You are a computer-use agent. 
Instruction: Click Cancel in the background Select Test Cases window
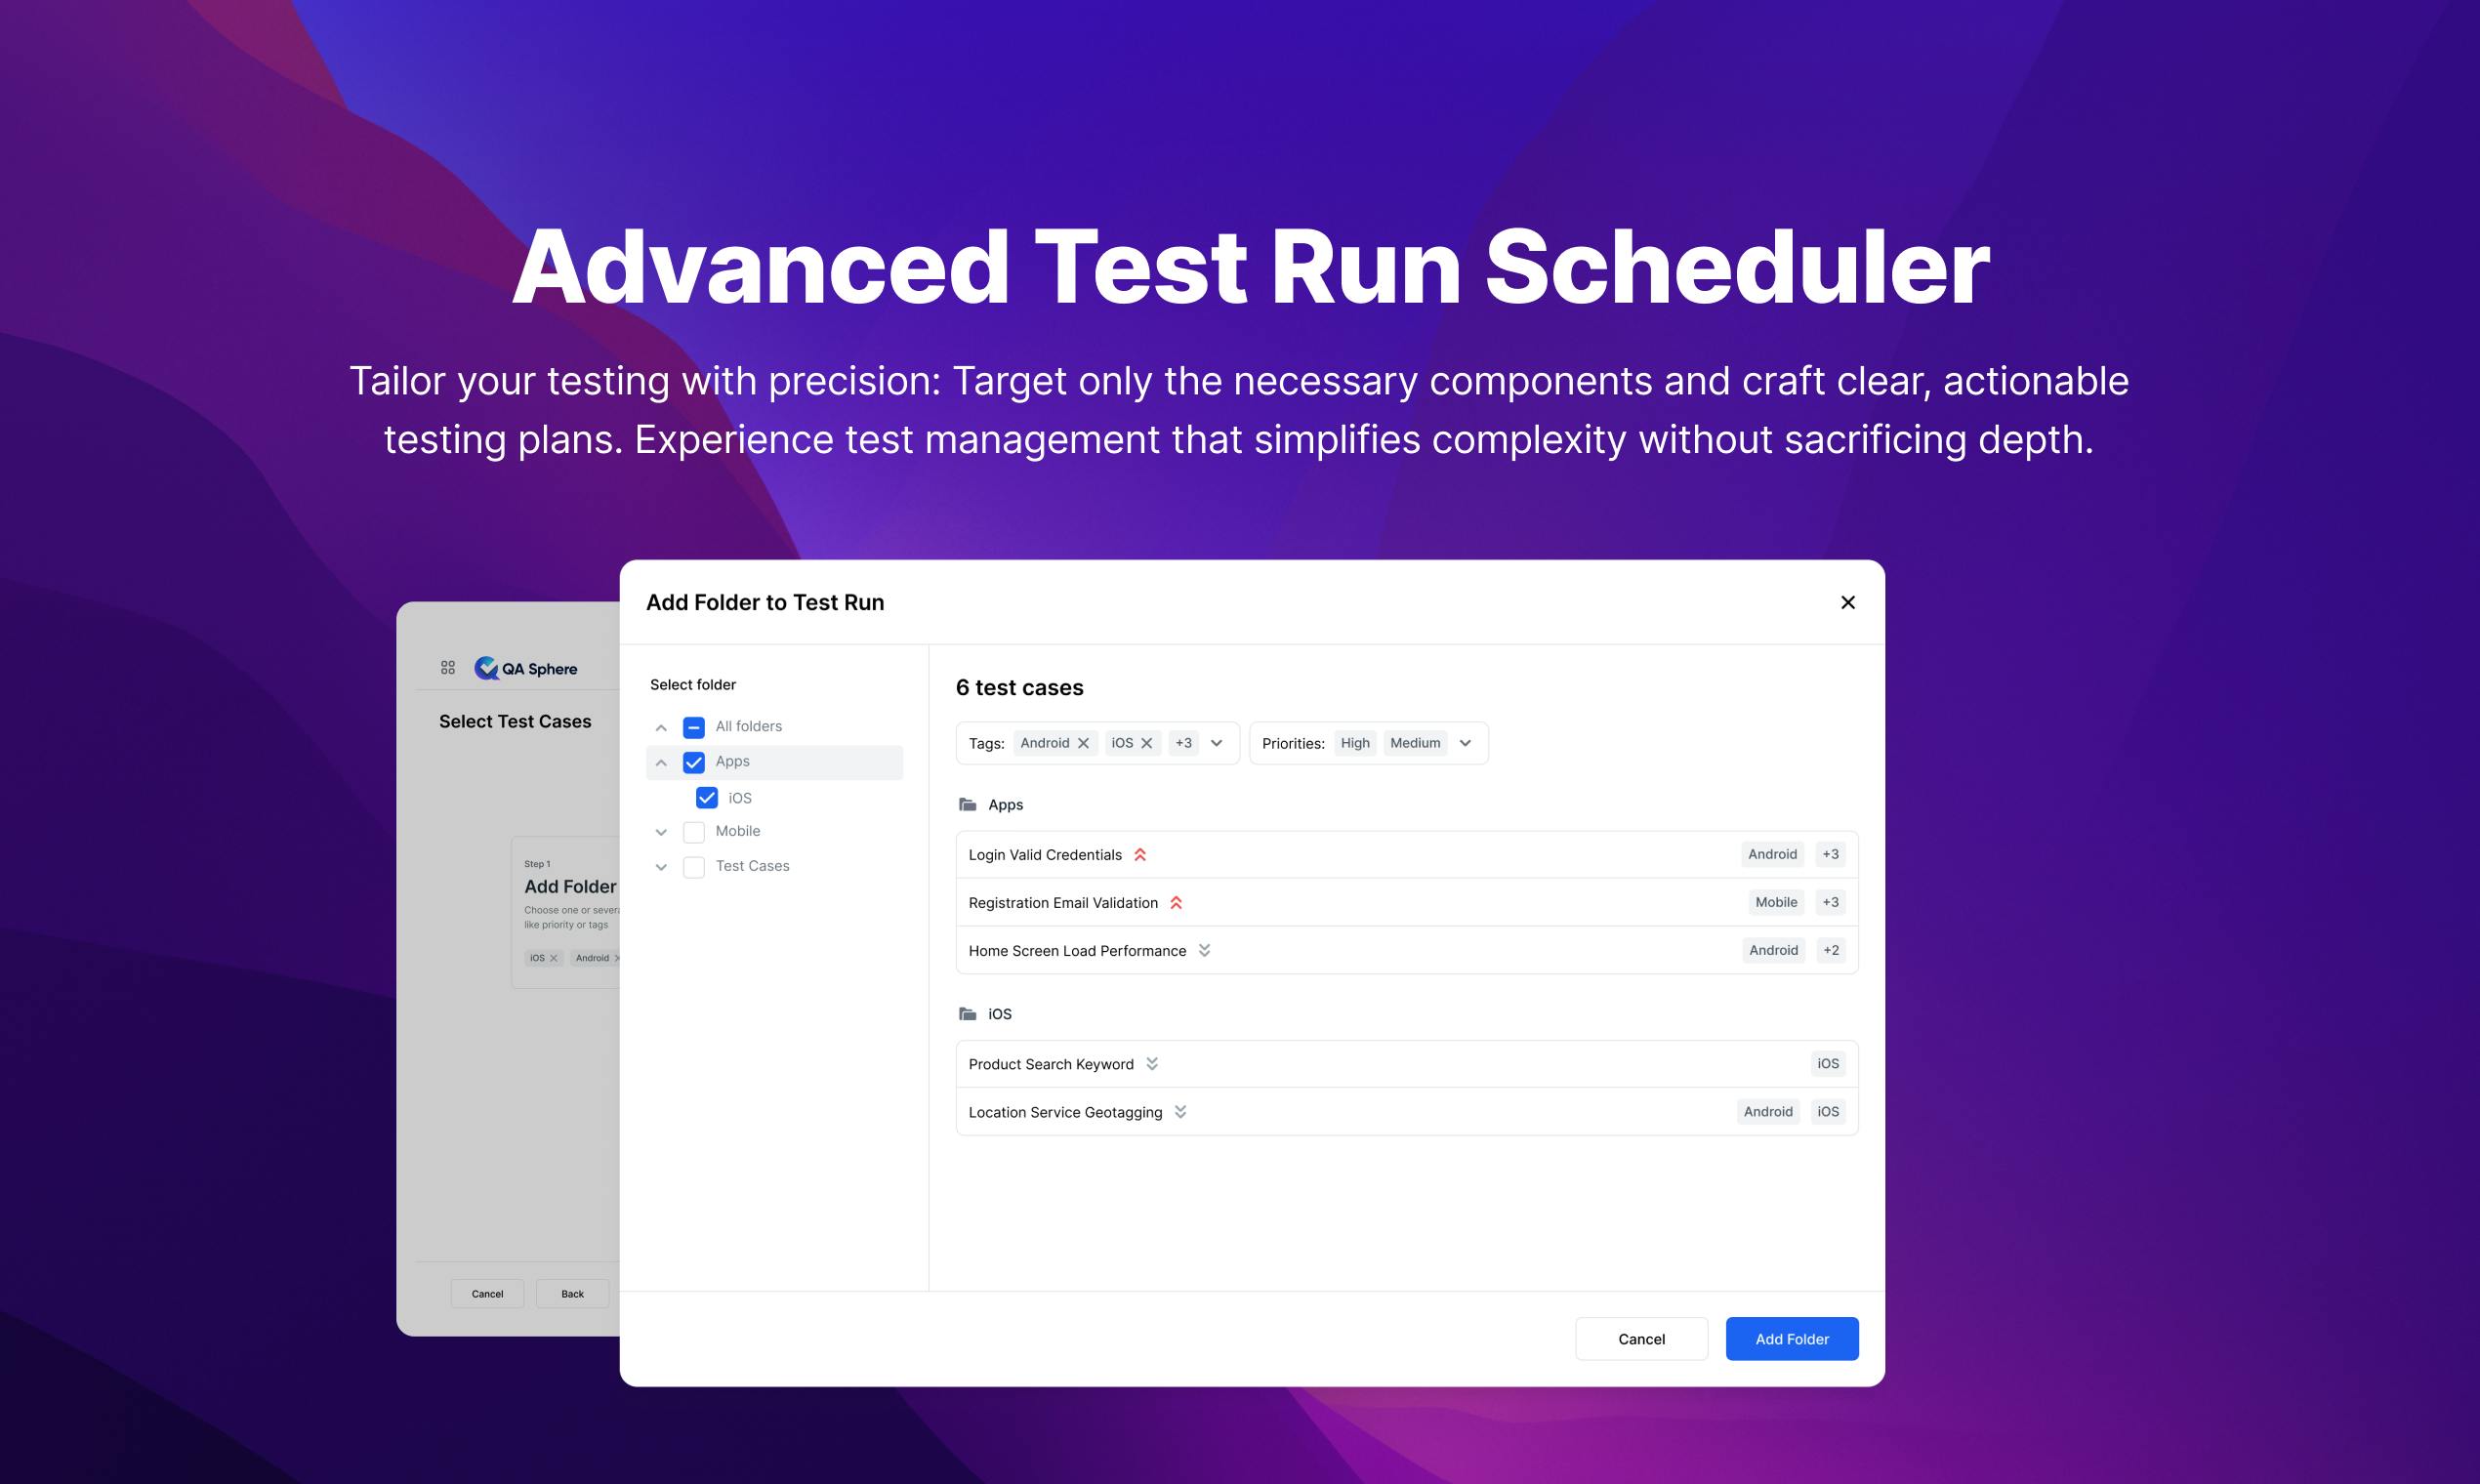click(487, 1293)
